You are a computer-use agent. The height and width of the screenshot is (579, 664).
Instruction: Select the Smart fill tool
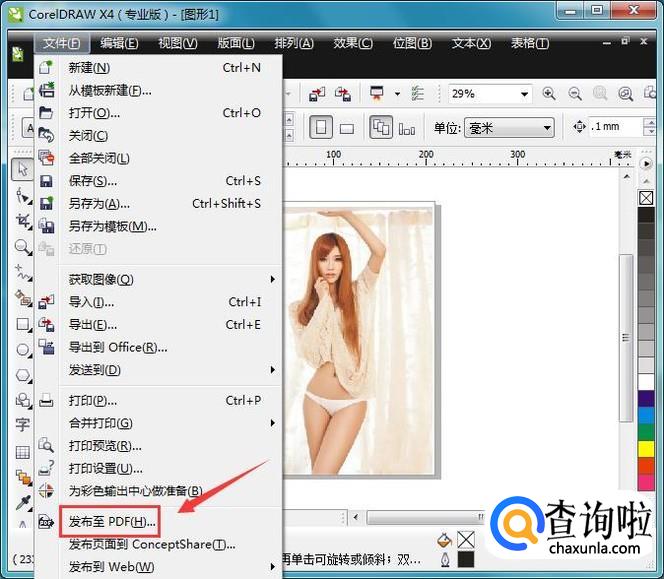[23, 298]
